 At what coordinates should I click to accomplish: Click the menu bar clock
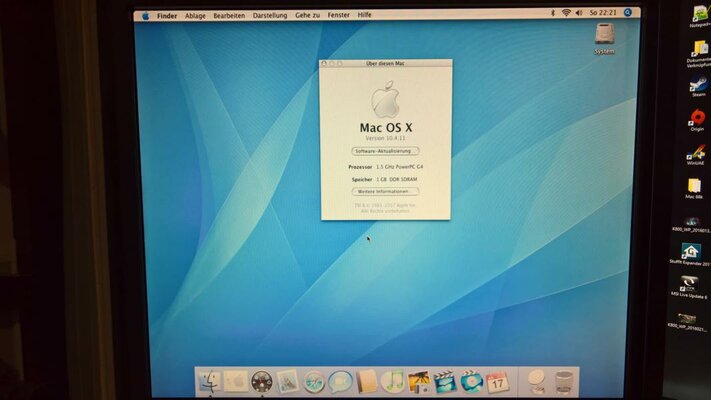603,13
